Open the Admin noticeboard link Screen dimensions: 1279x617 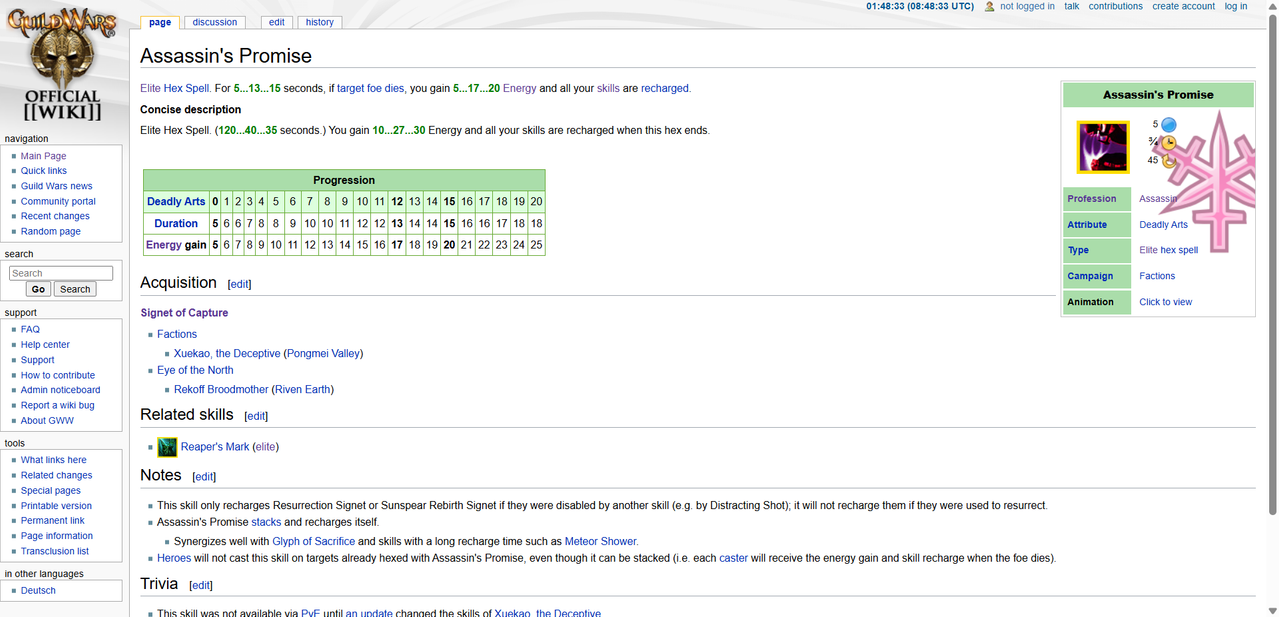[x=61, y=390]
